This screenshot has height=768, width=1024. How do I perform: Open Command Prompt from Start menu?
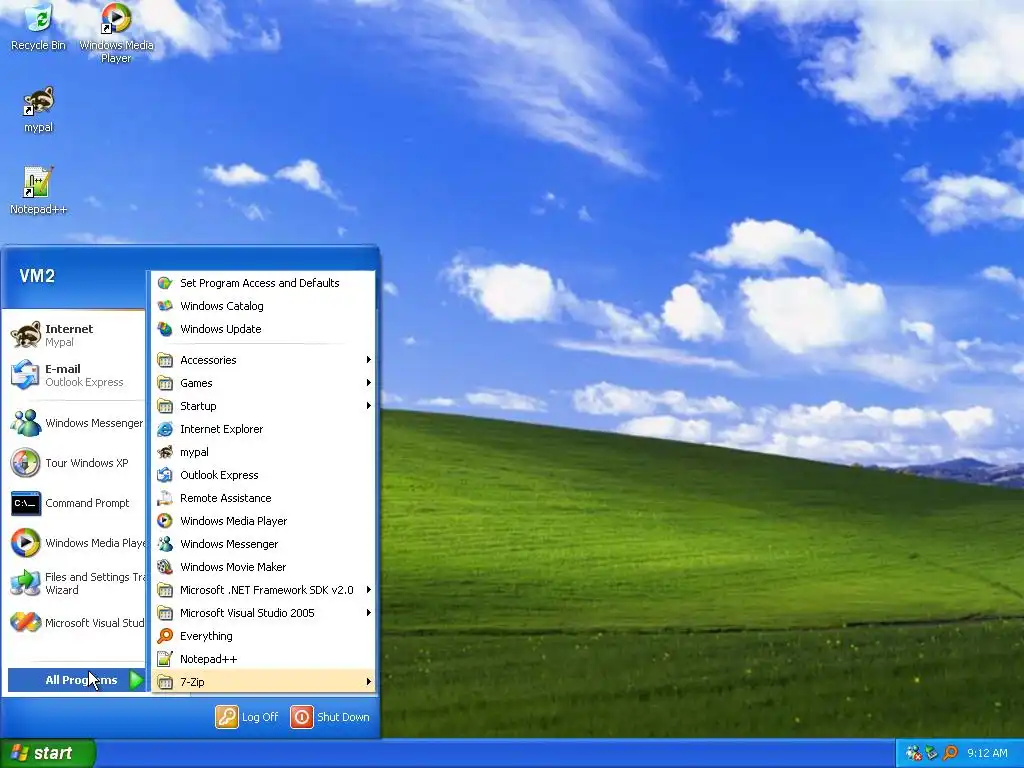pos(76,503)
